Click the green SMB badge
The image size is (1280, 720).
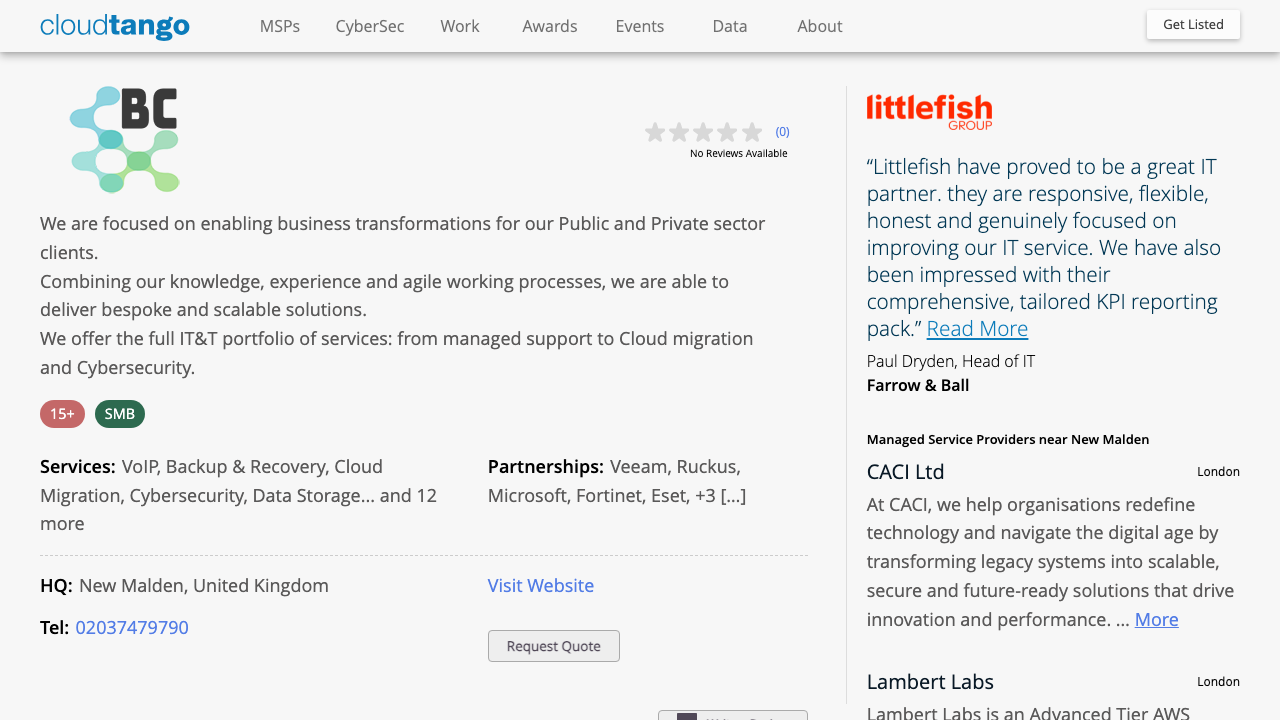click(x=120, y=414)
